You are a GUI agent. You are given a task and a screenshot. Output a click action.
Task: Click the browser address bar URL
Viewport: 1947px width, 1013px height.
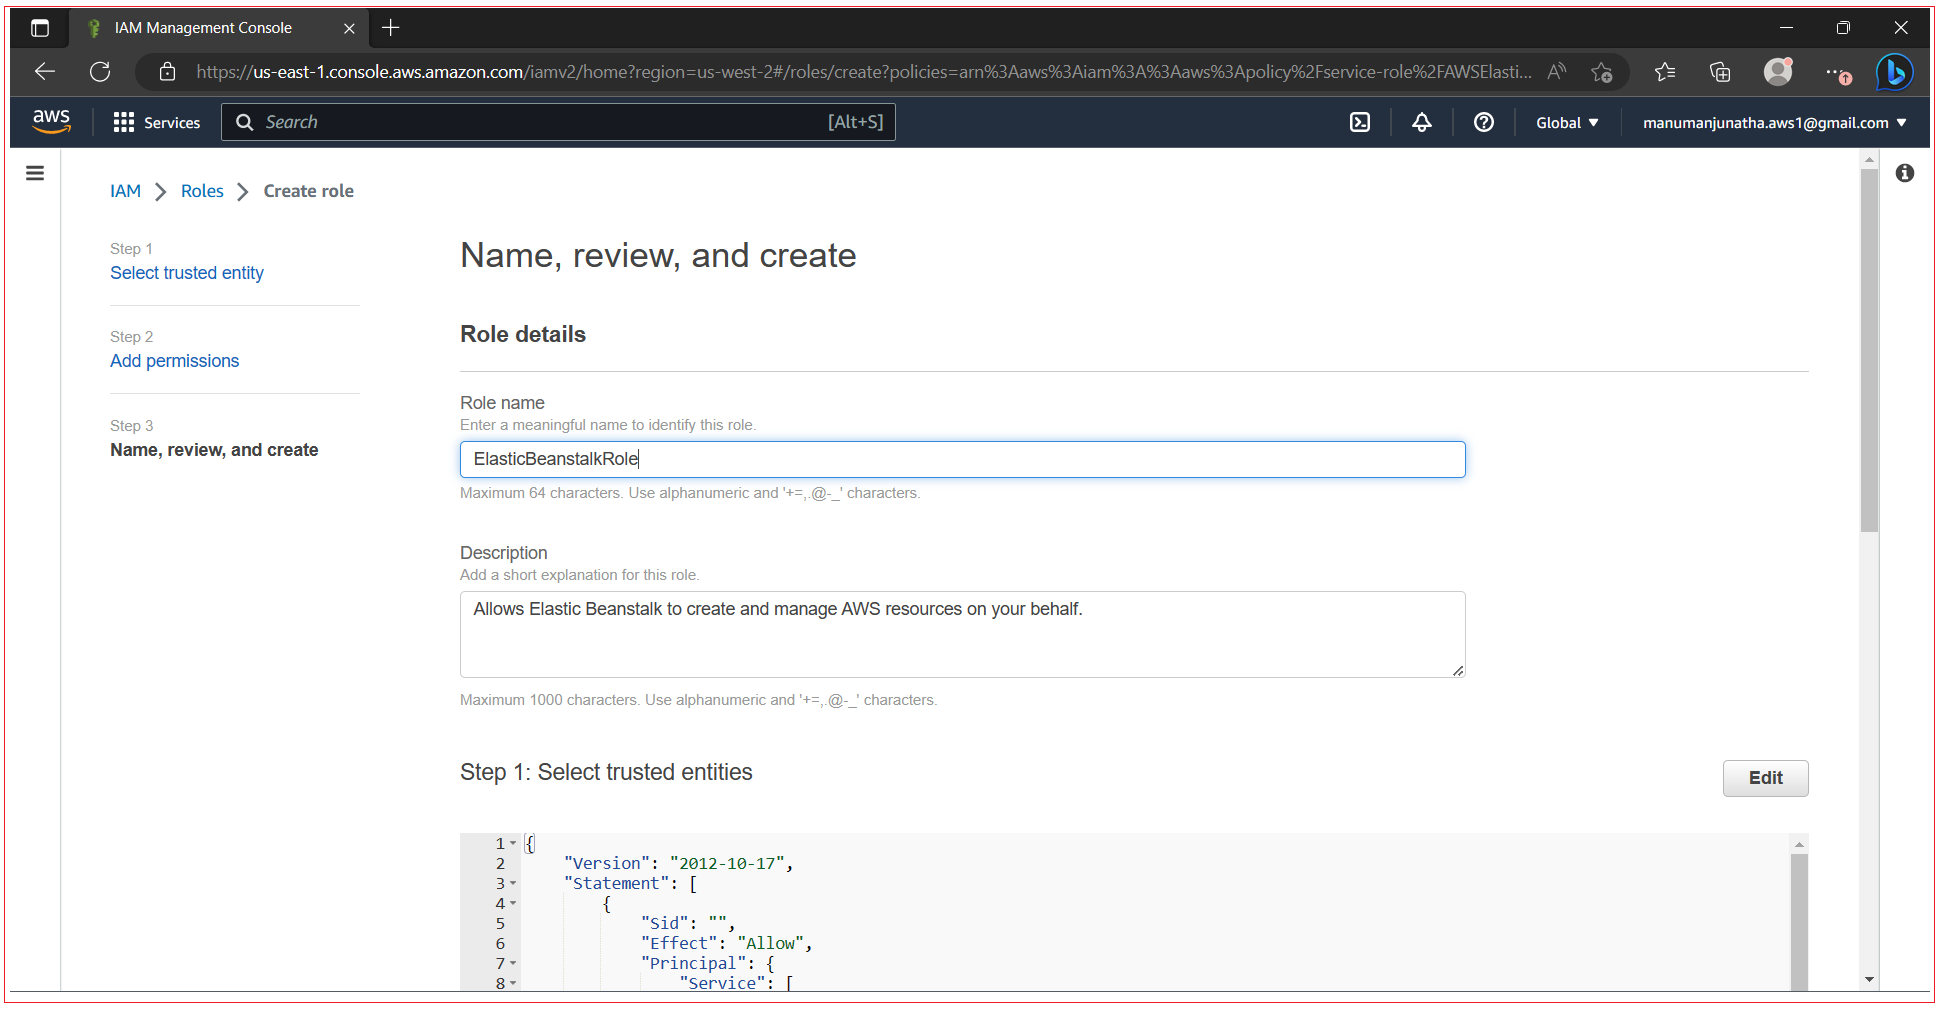863,72
